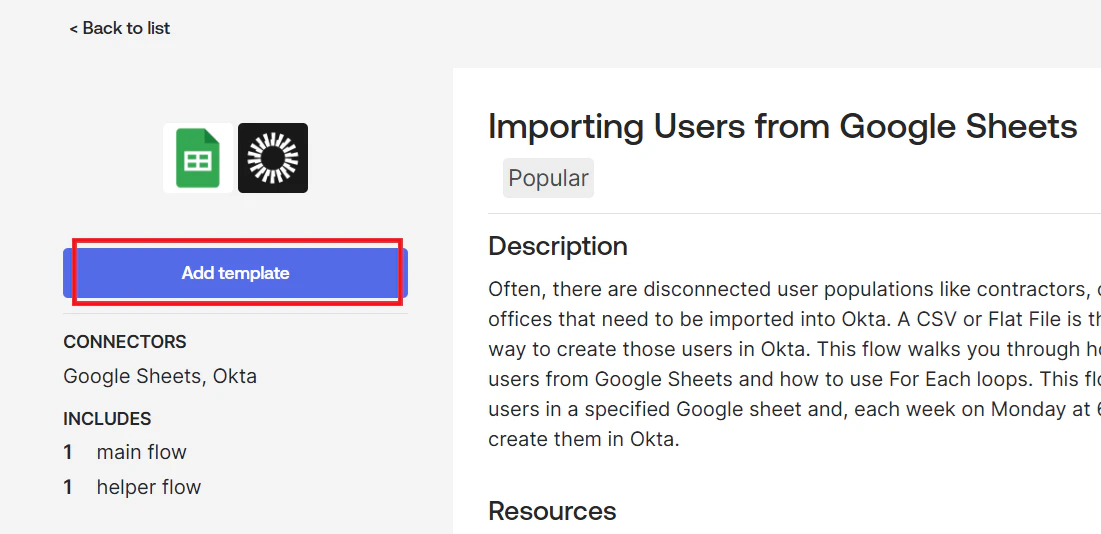Click the Popular tag badge
This screenshot has height=534, width=1101.
point(548,178)
